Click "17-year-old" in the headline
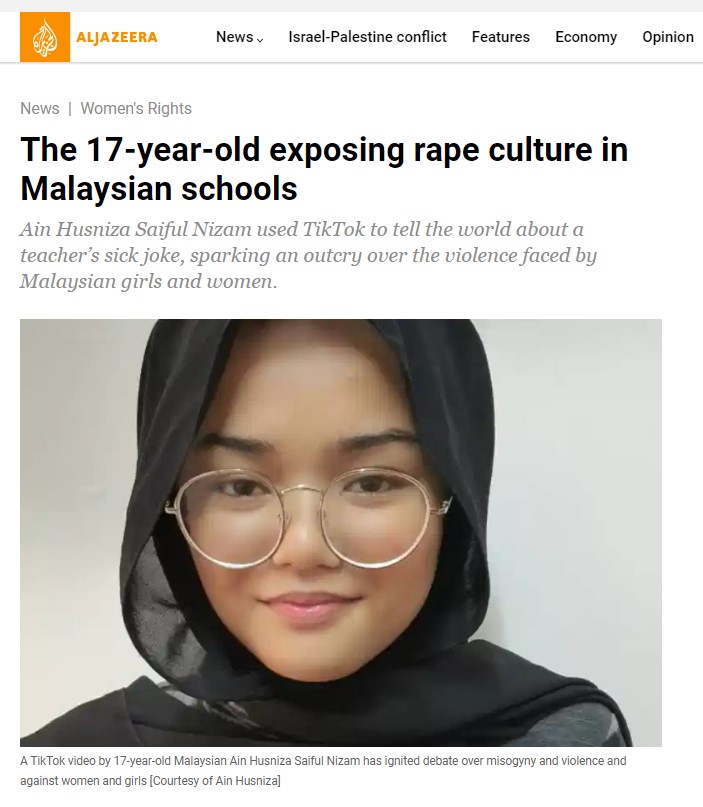Viewport: 703px width, 807px height. tap(173, 150)
